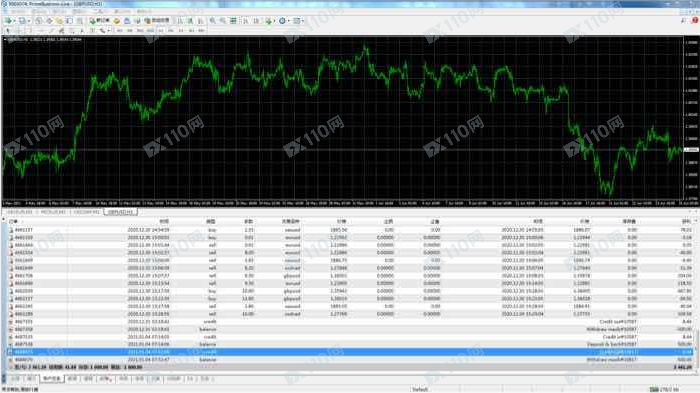Click the New Order toolbar button

click(100, 21)
